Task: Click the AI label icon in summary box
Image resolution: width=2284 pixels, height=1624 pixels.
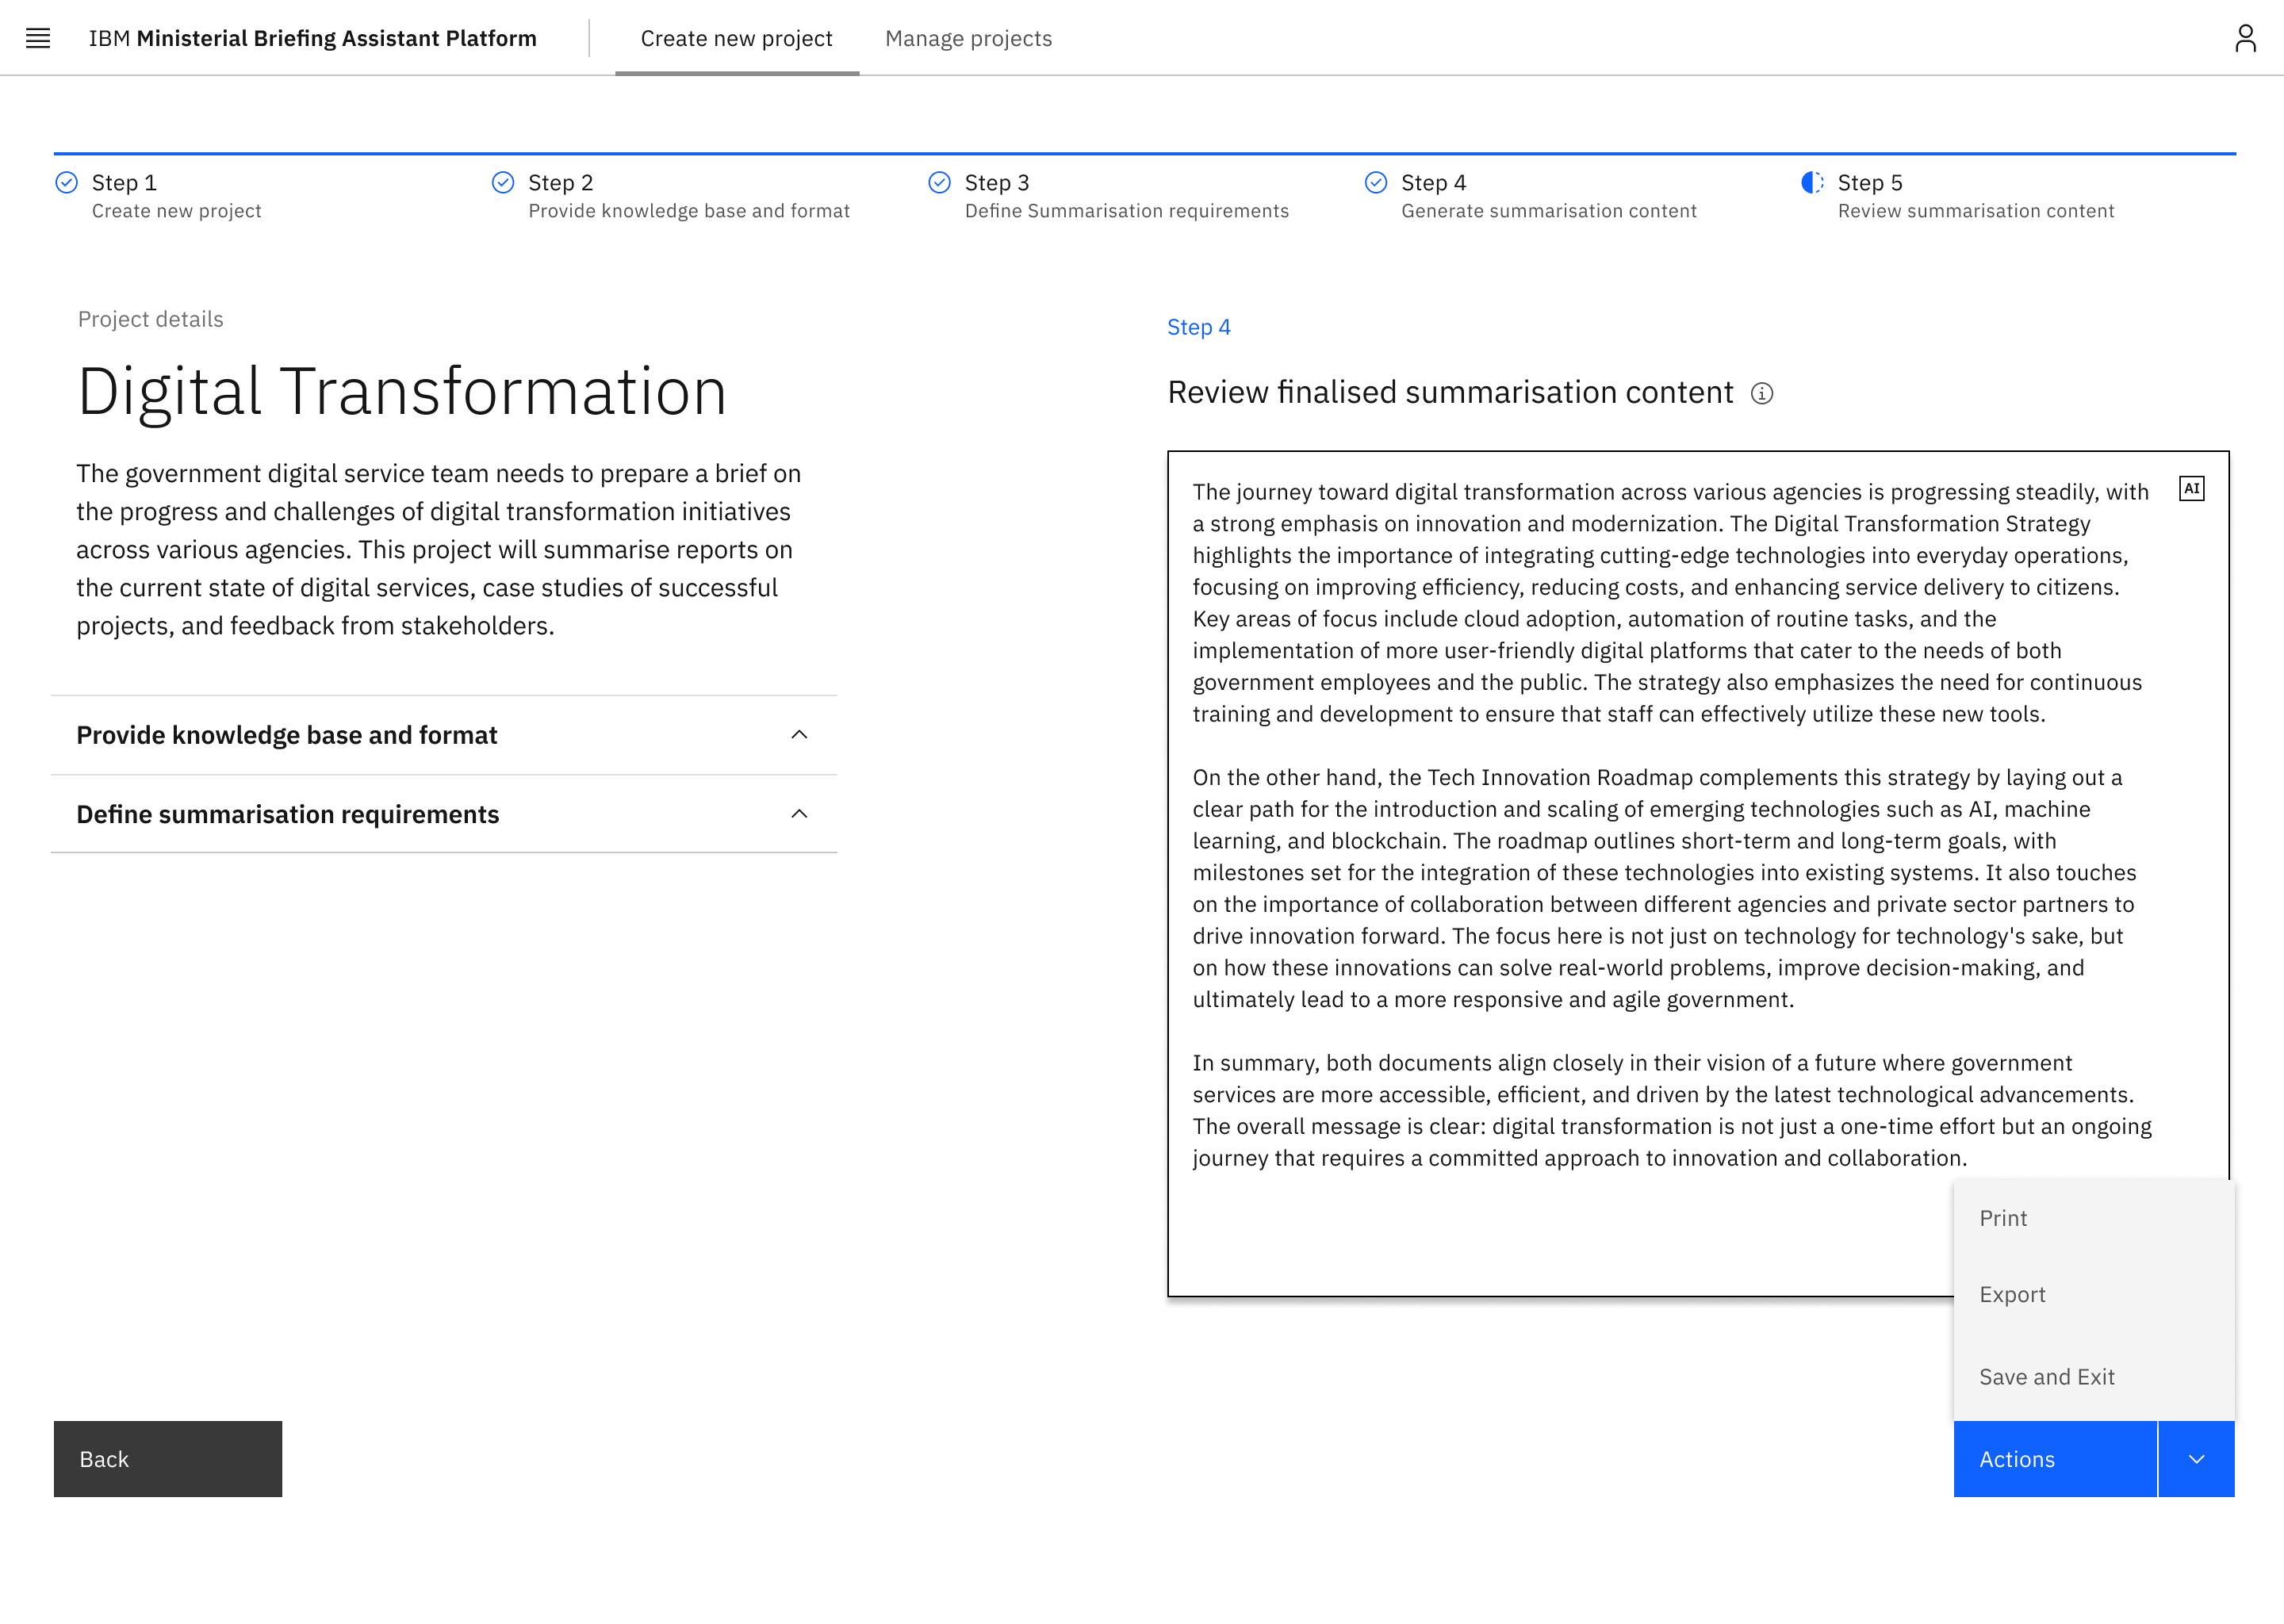Action: [x=2191, y=489]
